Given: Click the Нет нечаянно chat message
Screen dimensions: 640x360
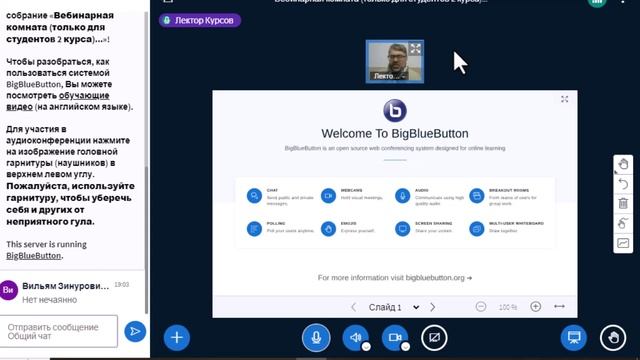Looking at the screenshot, I should pyautogui.click(x=49, y=300).
